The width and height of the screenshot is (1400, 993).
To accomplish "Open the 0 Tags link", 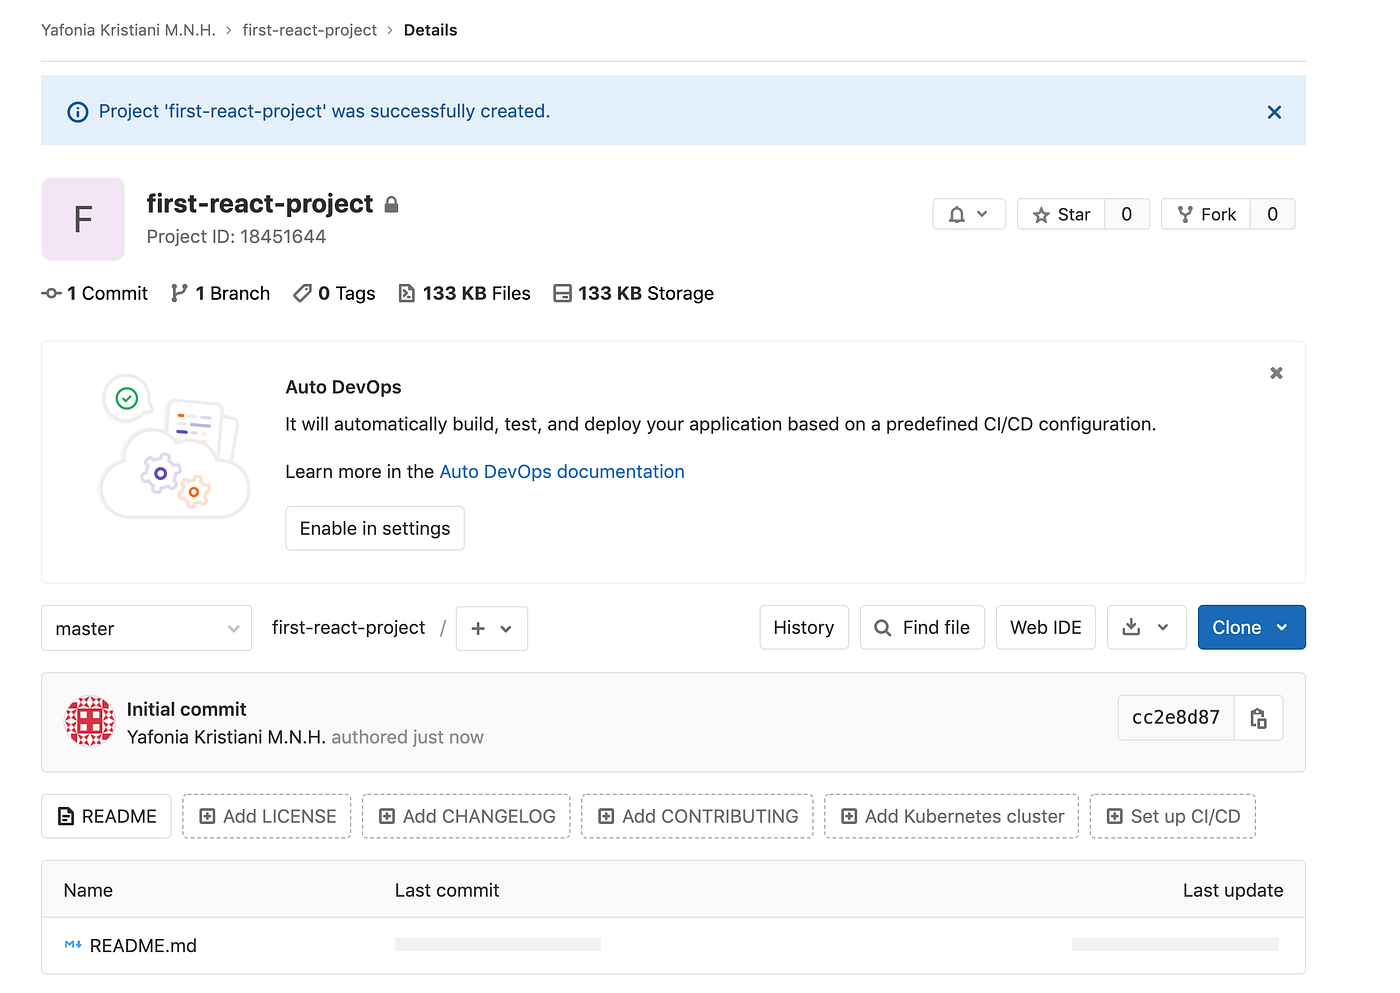I will point(334,293).
